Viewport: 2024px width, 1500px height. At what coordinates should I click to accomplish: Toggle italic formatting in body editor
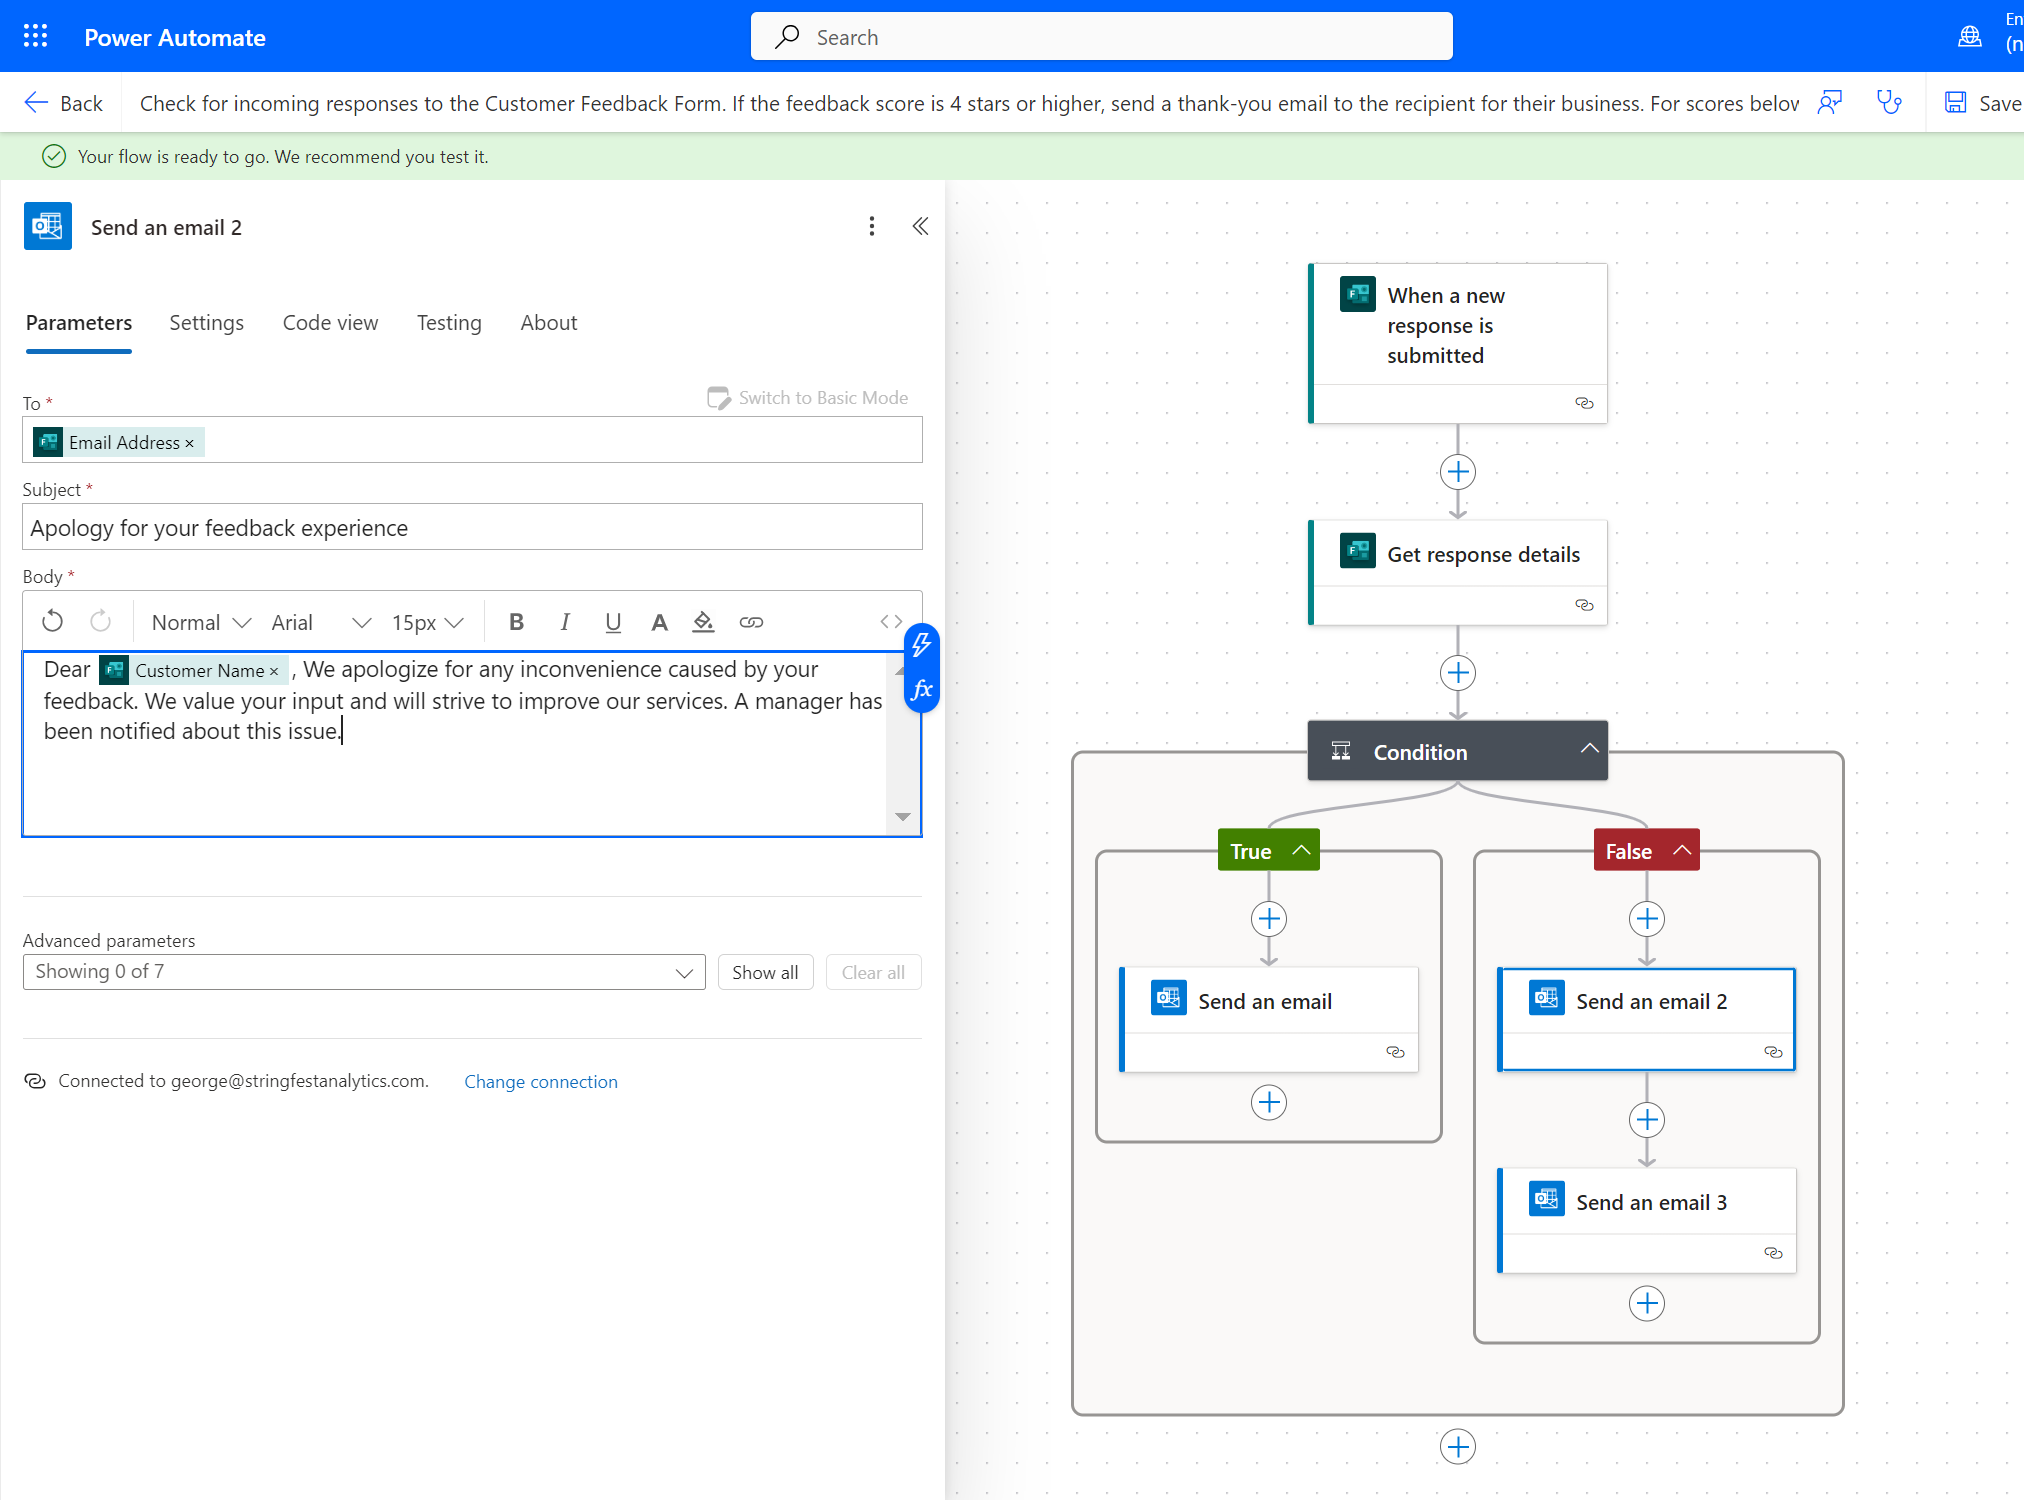click(565, 622)
